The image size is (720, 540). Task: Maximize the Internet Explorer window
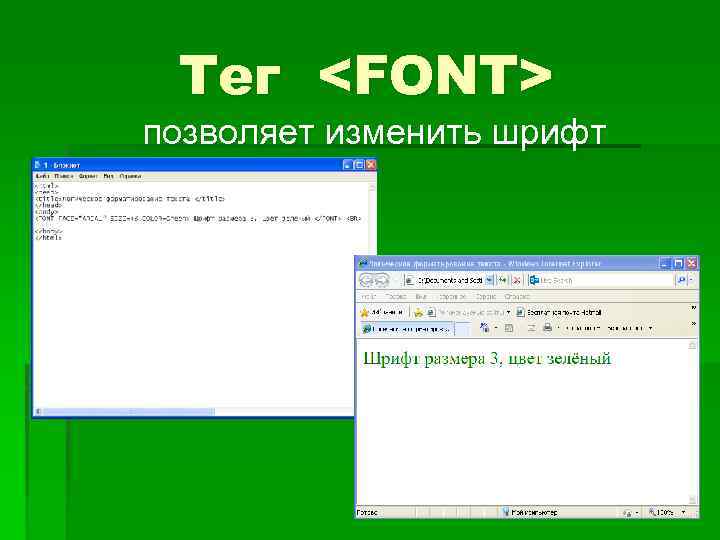click(678, 264)
